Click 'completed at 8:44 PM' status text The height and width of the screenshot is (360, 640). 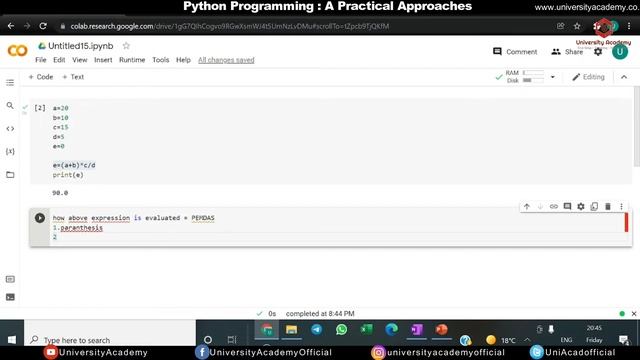click(320, 314)
